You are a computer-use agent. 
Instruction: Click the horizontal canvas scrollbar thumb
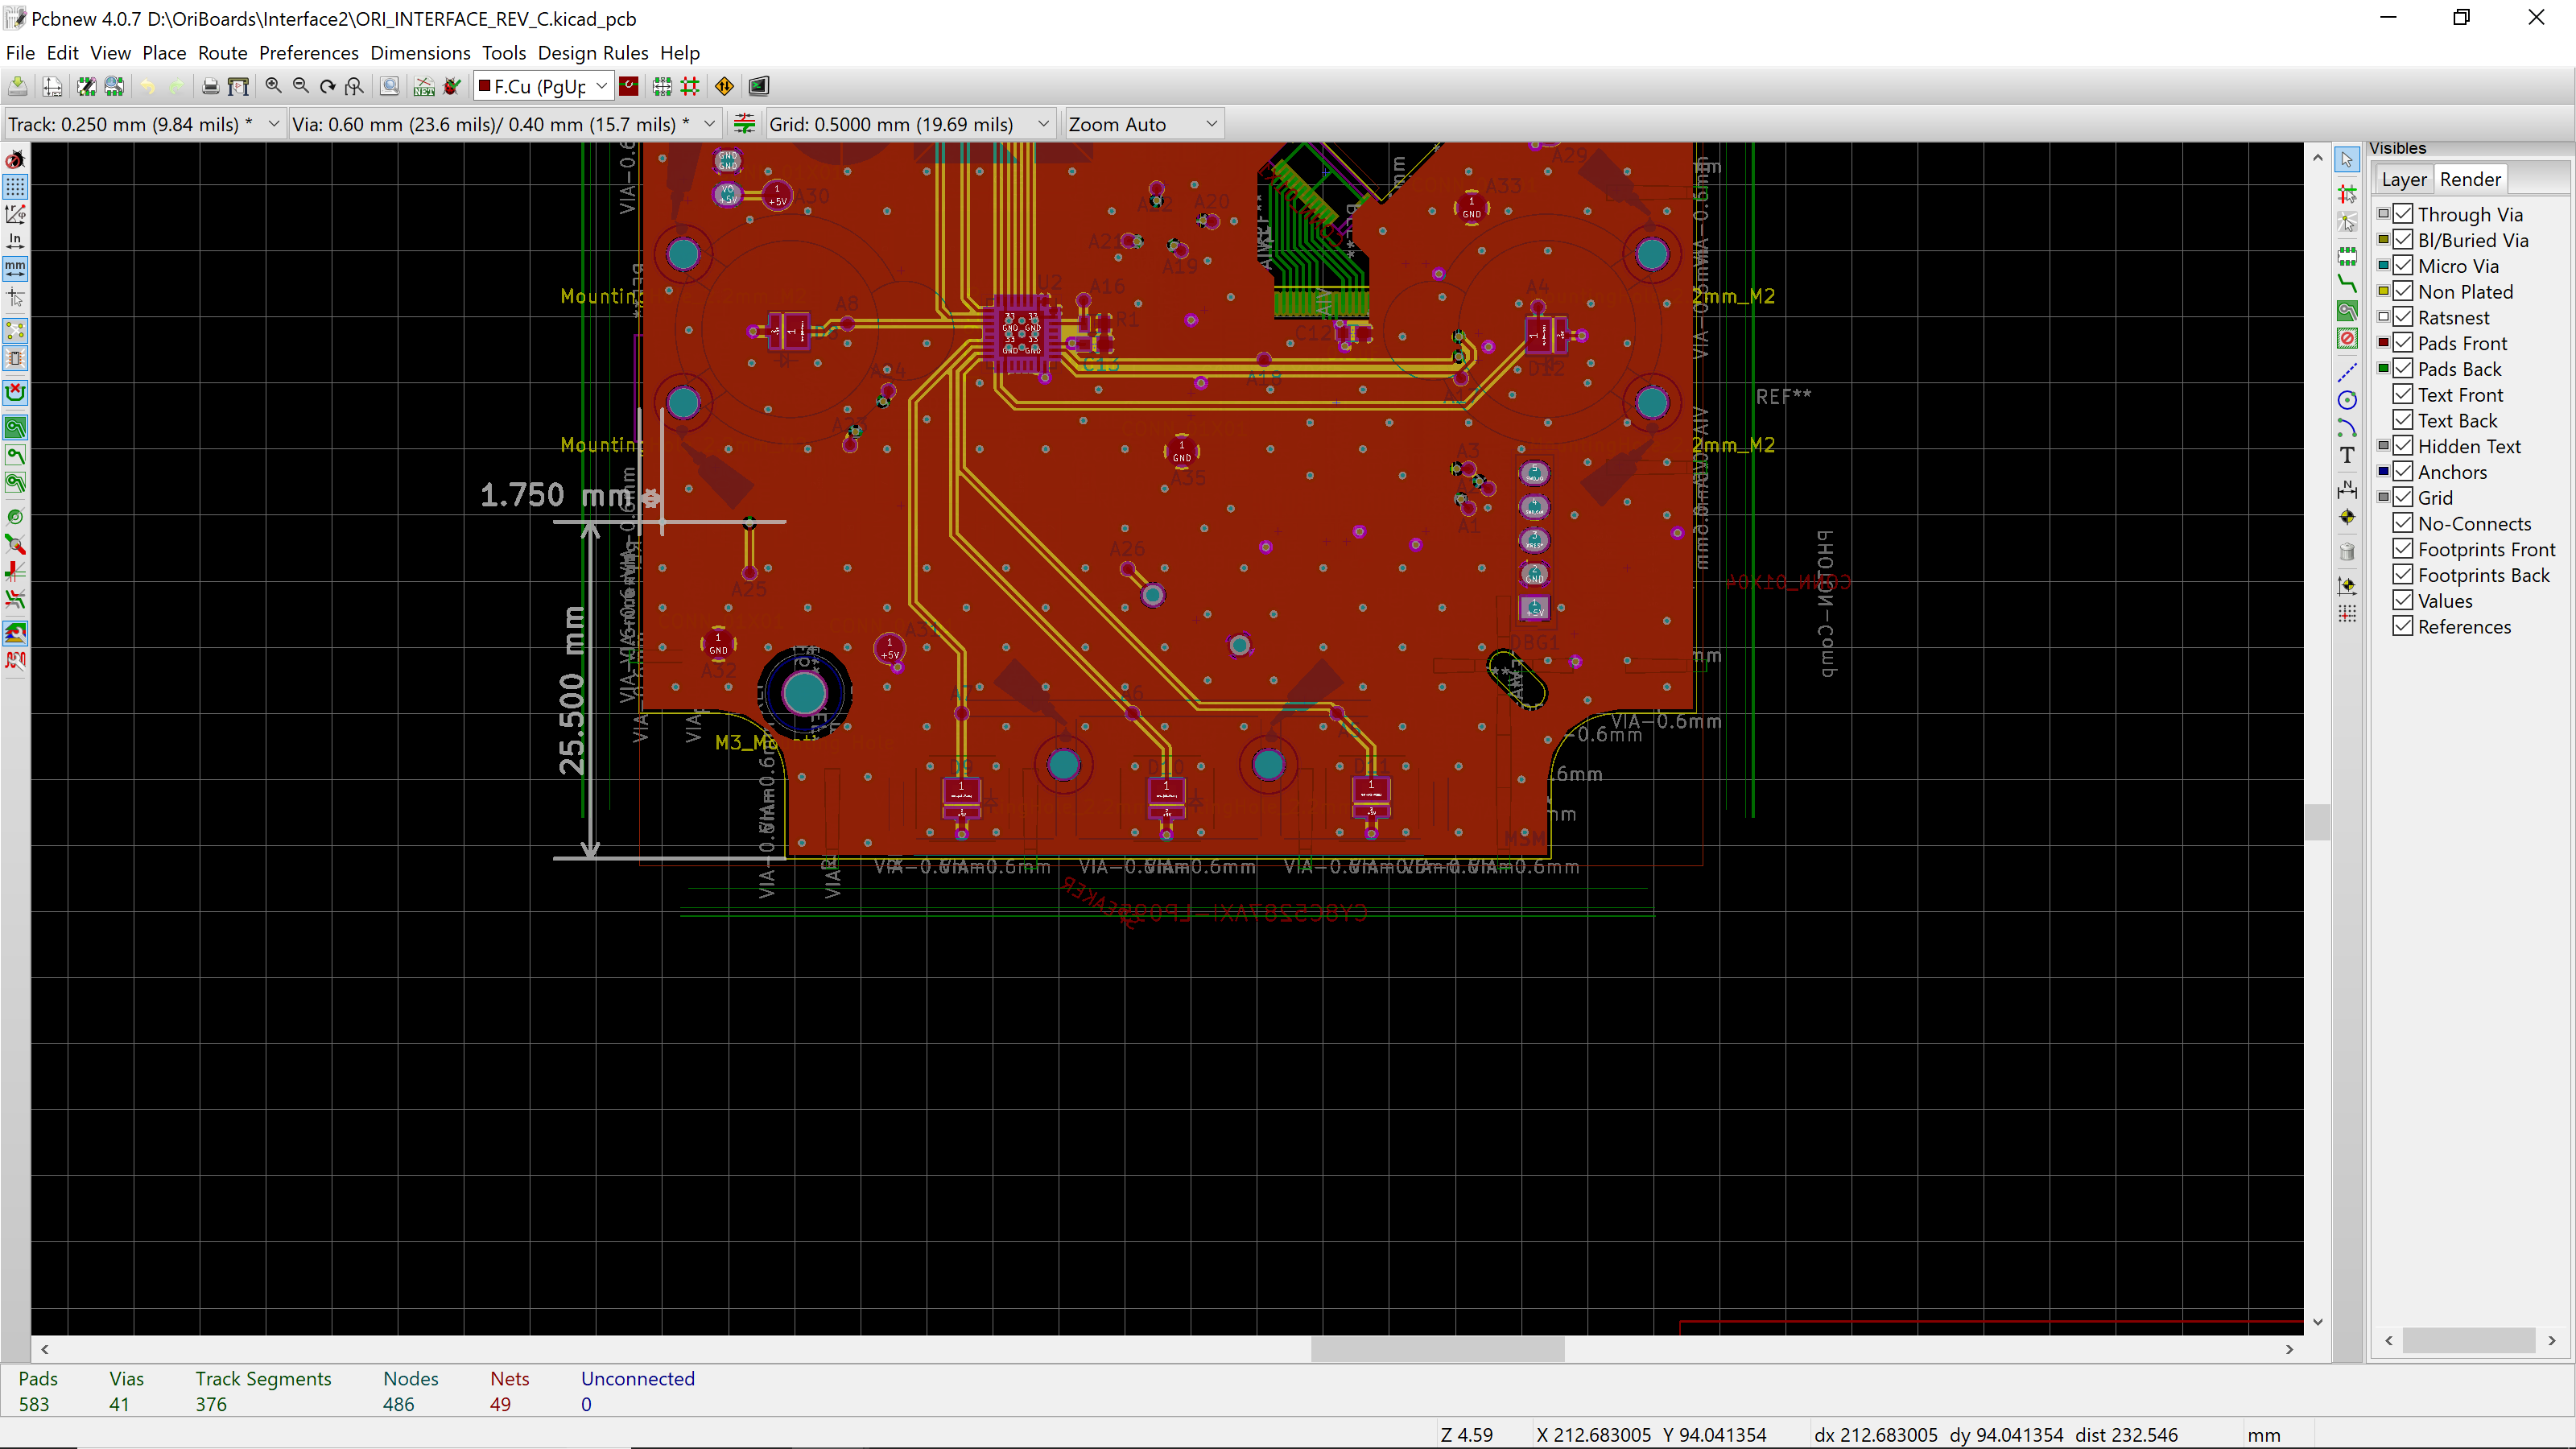coord(1437,1349)
